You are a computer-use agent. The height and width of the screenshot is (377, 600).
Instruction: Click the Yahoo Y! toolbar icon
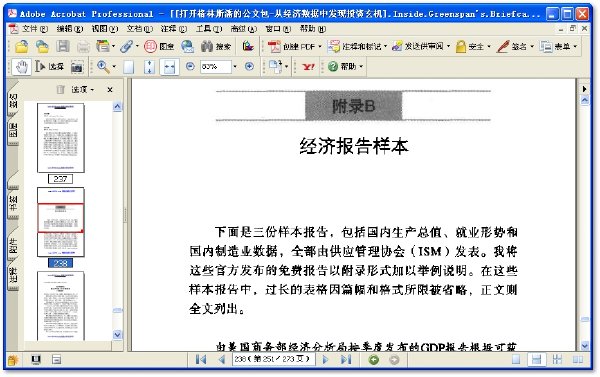point(308,67)
